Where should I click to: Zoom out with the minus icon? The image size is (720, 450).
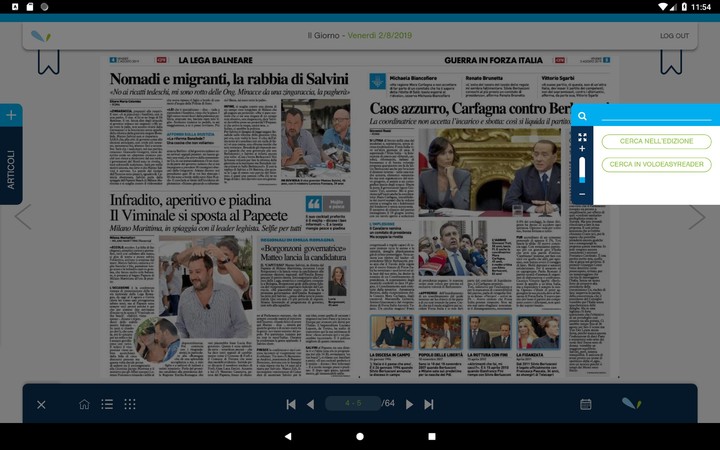[582, 194]
